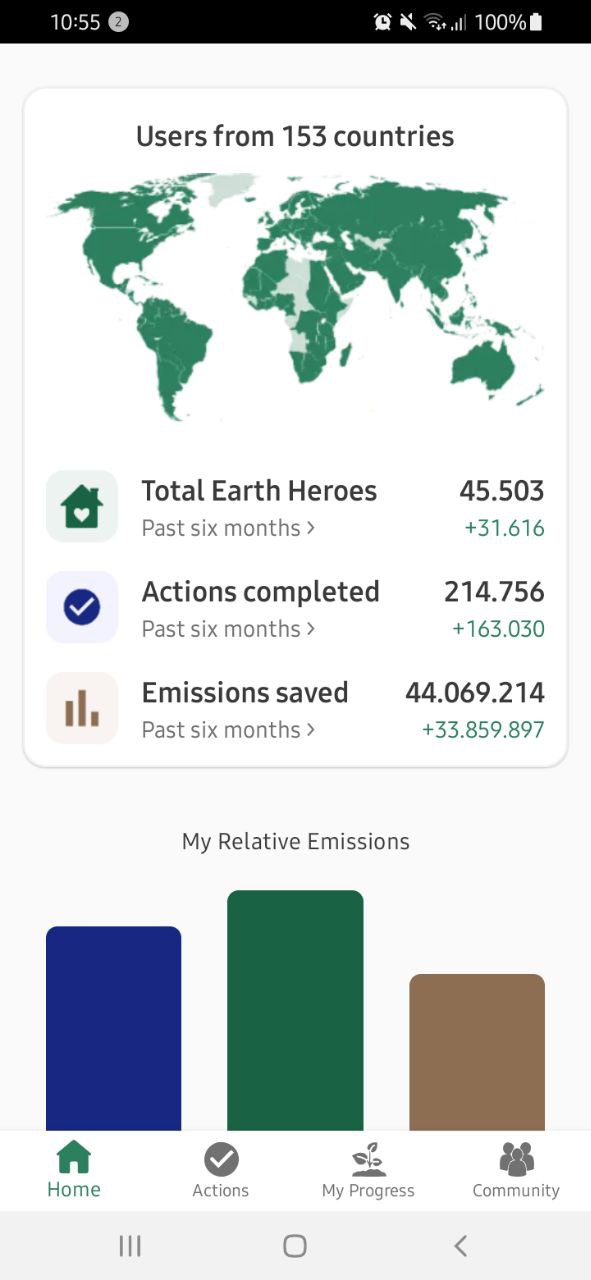The image size is (591, 1280).
Task: Tap the Total Earth Heroes title
Action: pyautogui.click(x=259, y=491)
